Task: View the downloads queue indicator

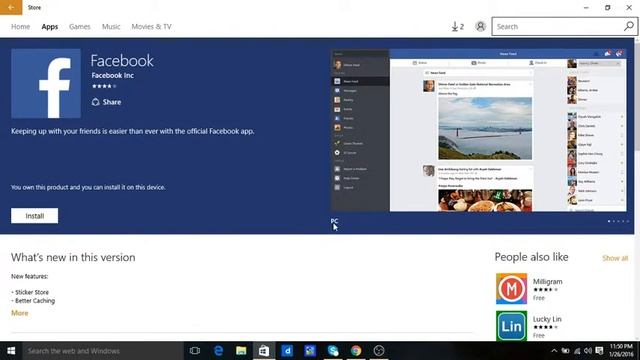Action: coord(458,27)
